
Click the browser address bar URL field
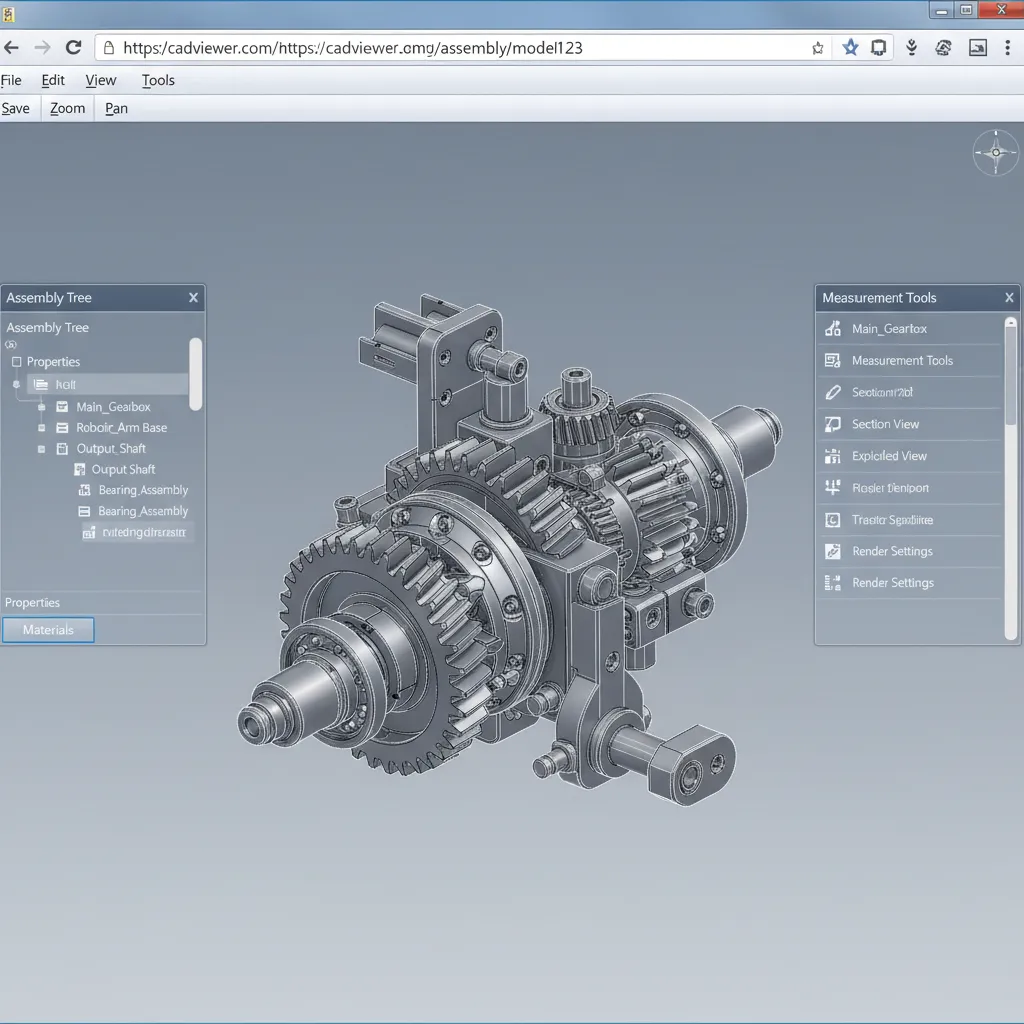(400, 46)
